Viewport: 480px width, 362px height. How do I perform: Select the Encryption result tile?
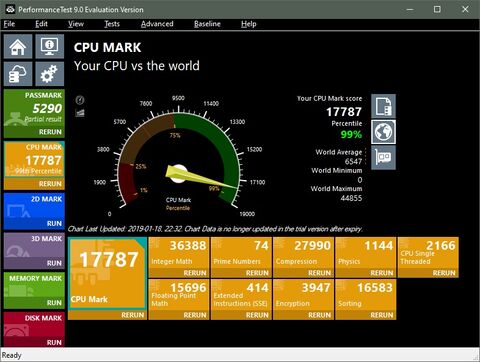tap(303, 295)
